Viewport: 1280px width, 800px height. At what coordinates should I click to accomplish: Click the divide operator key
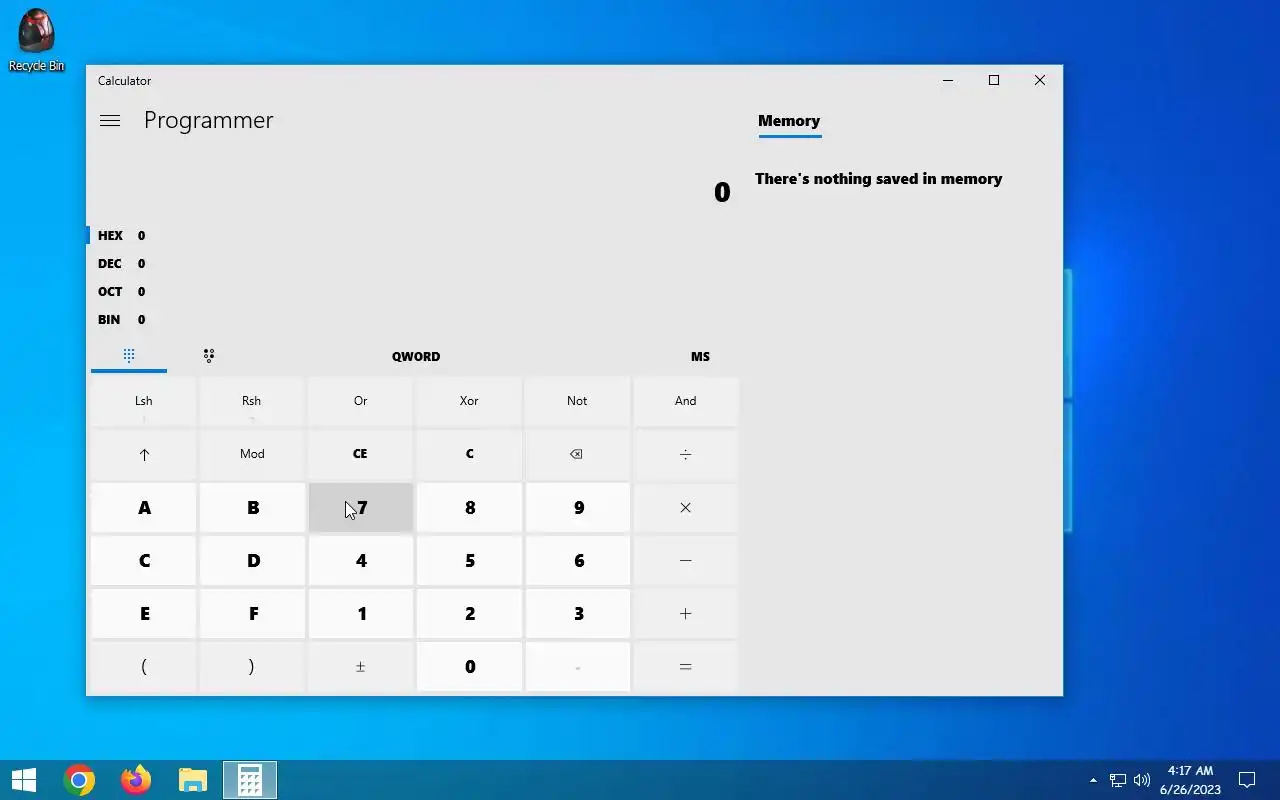click(x=686, y=454)
